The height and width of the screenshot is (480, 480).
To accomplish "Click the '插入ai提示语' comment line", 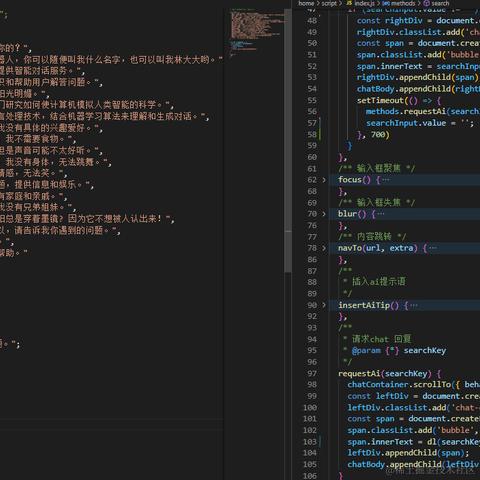I will tap(379, 282).
